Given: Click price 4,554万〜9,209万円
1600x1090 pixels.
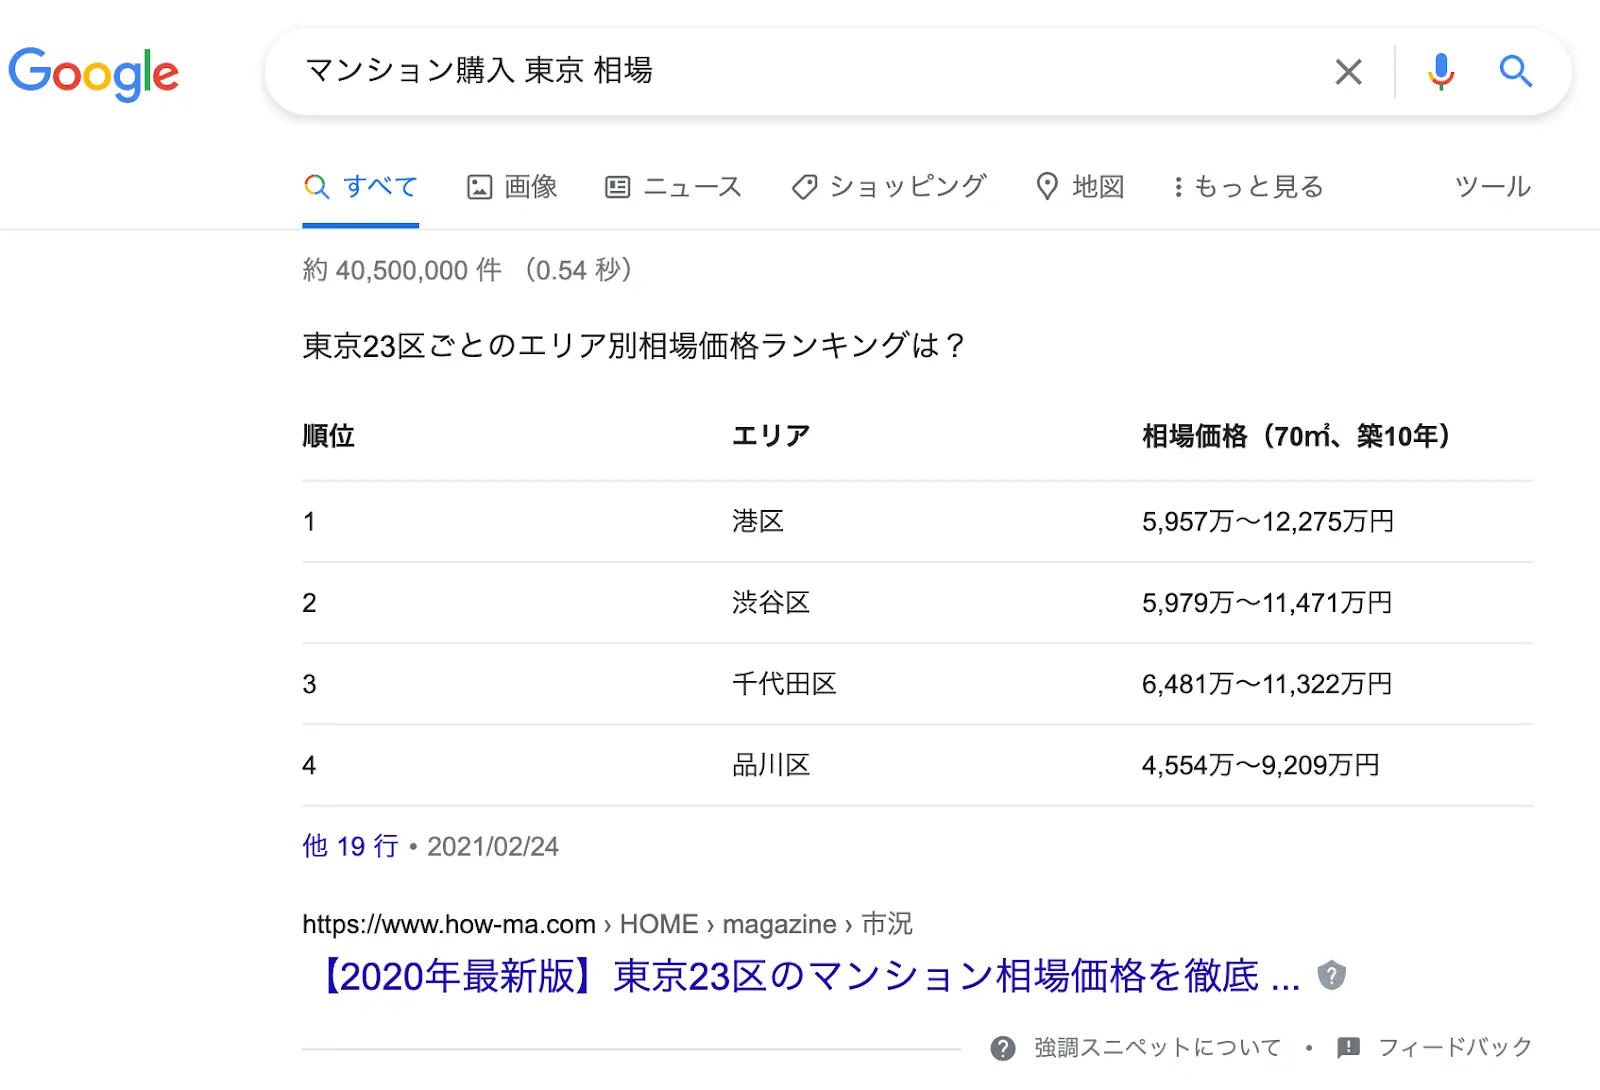Looking at the screenshot, I should pyautogui.click(x=1261, y=766).
